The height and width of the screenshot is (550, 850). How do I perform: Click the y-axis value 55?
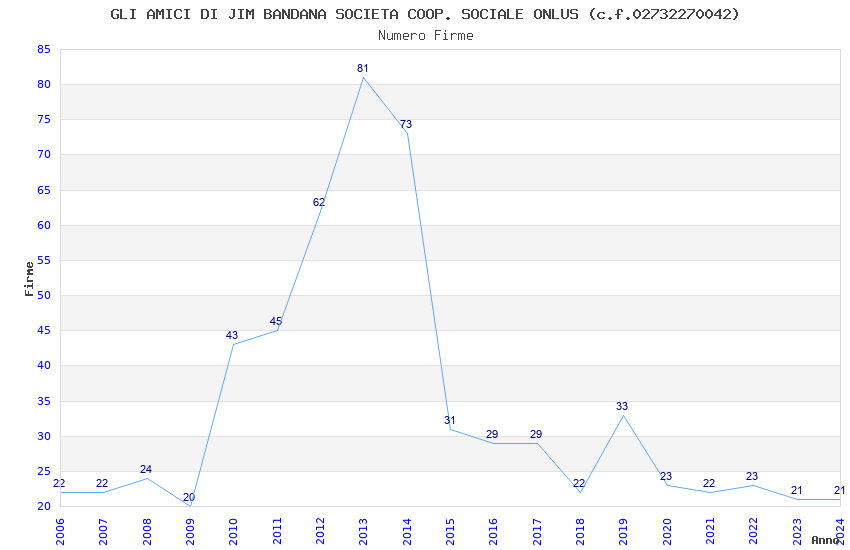[x=44, y=260]
